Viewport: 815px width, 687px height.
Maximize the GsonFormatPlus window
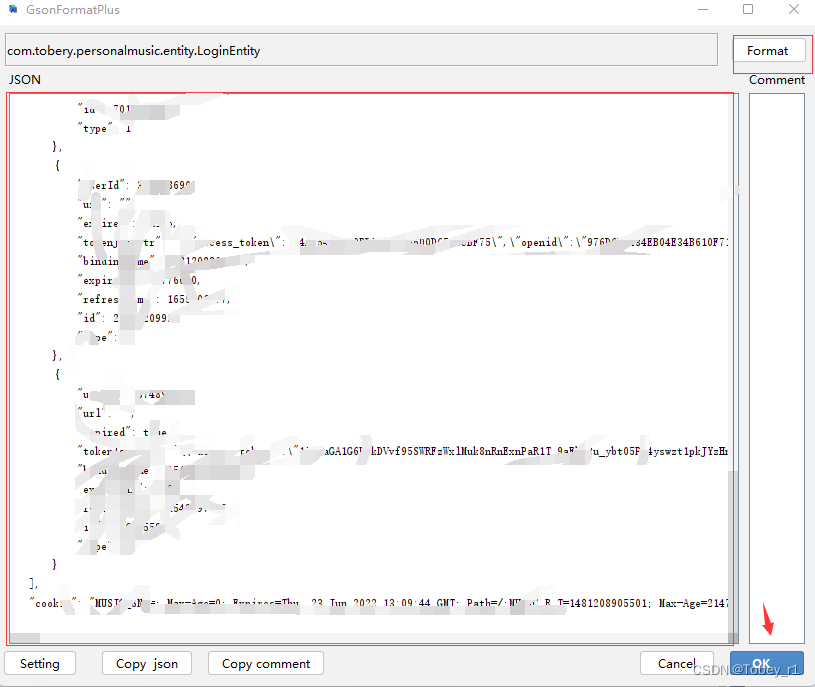(x=748, y=9)
